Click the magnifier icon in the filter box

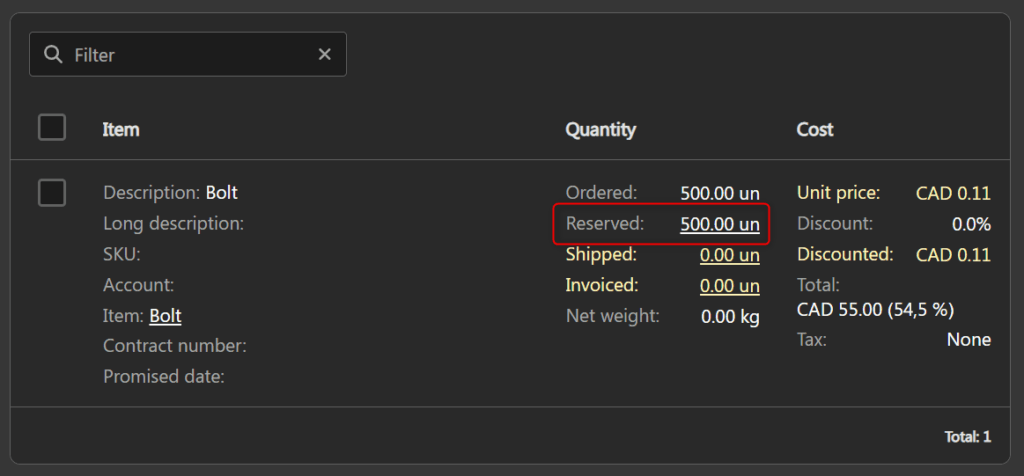[54, 54]
